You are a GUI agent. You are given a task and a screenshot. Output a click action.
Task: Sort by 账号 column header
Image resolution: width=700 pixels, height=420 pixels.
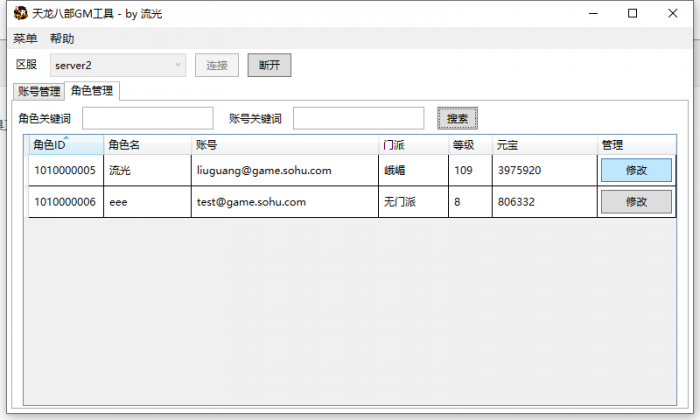[x=285, y=145]
